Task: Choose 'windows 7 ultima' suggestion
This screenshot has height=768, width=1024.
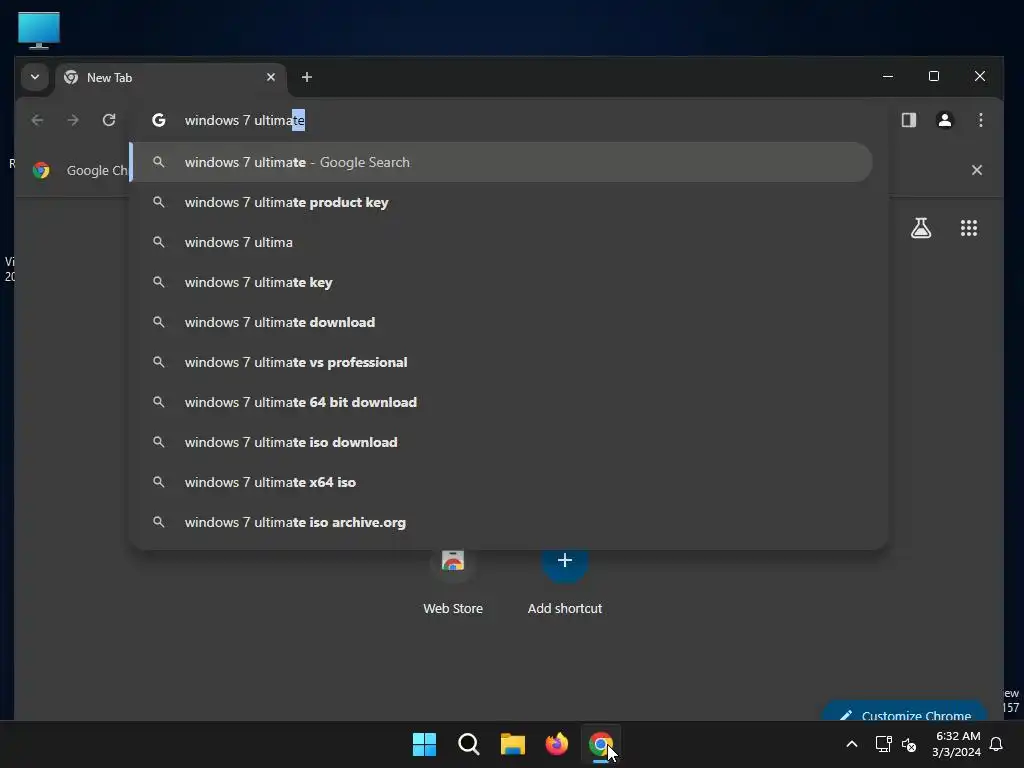Action: coord(502,242)
